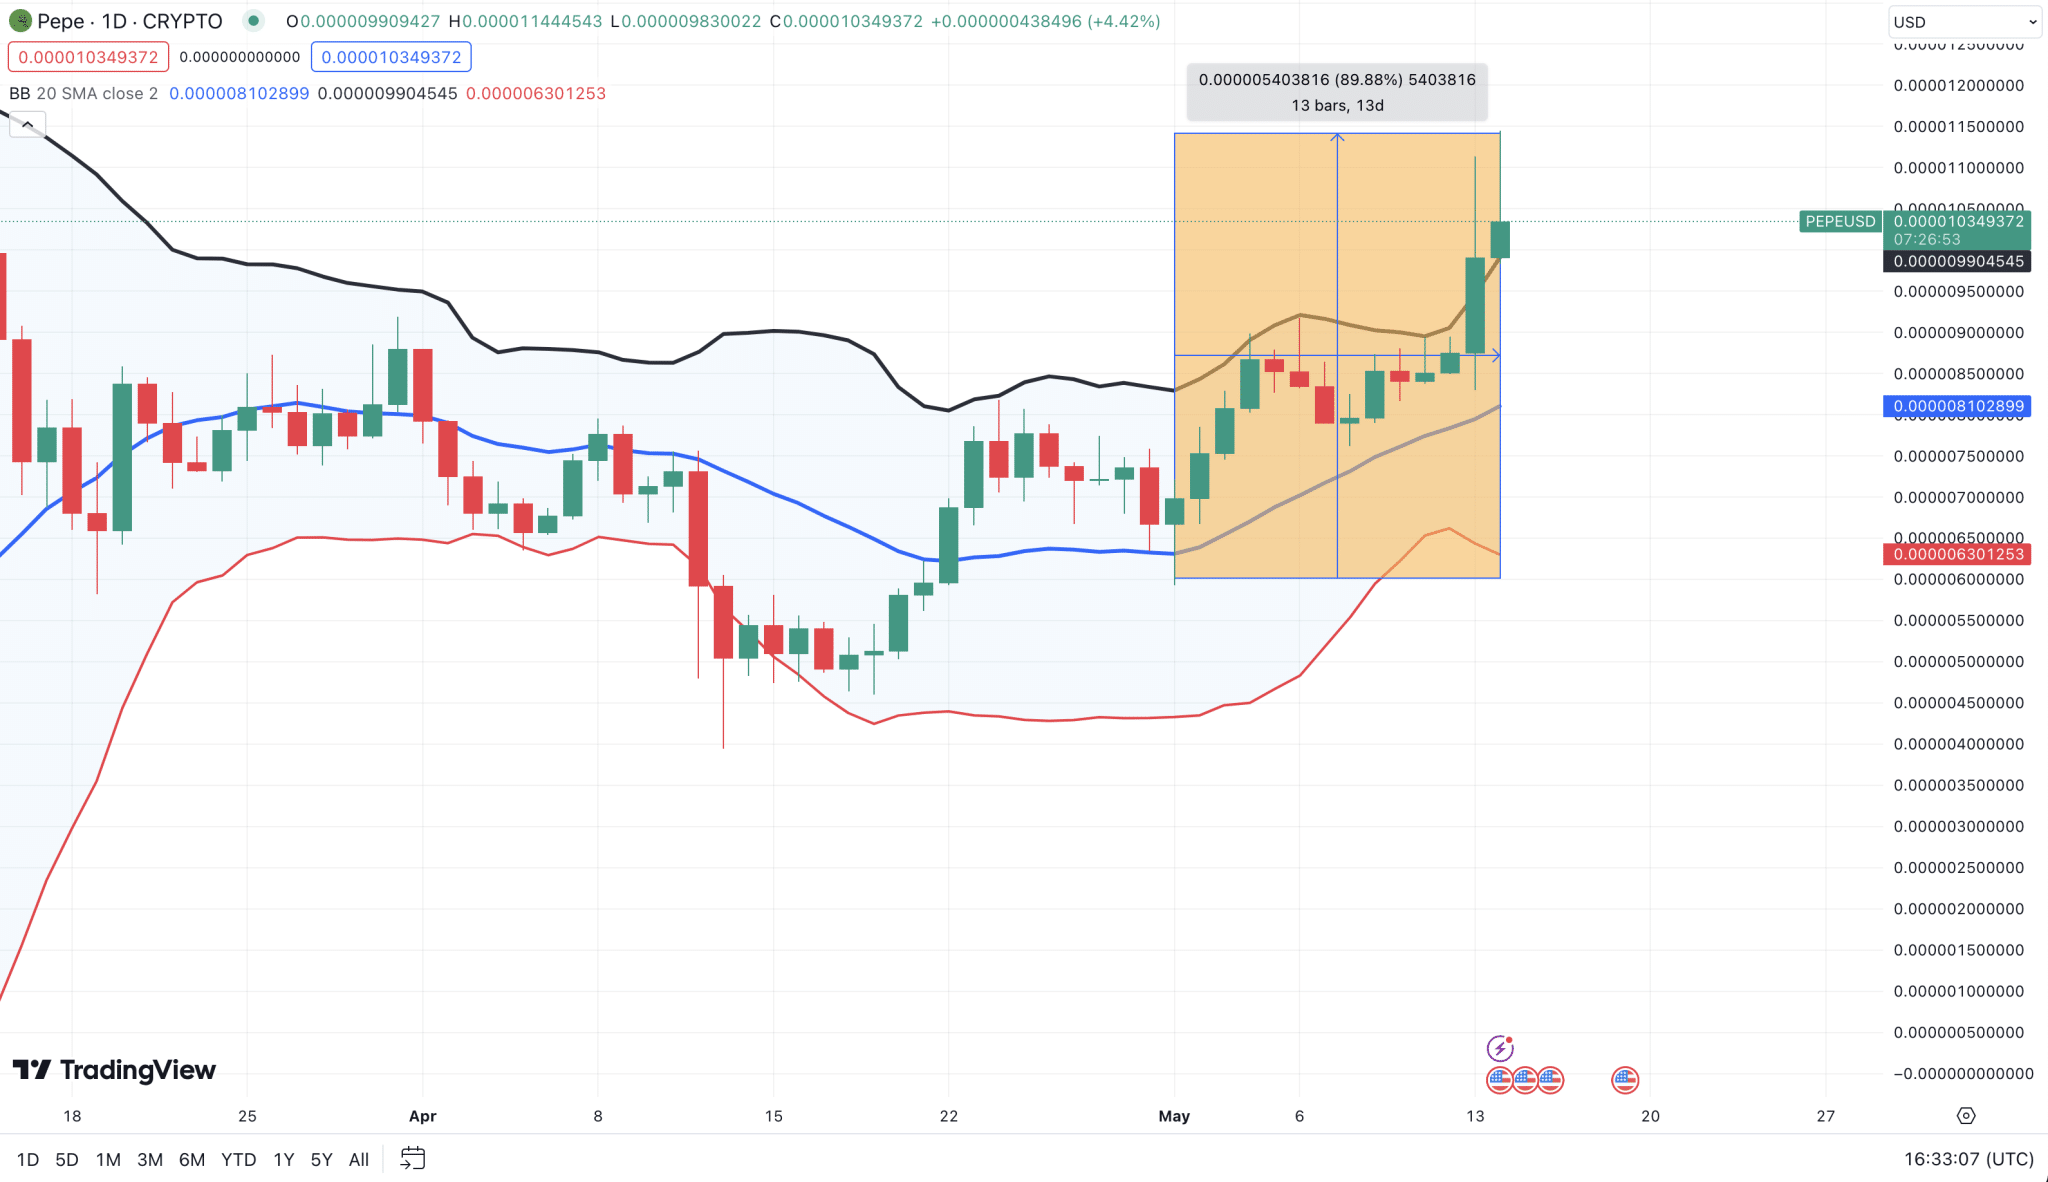Click the 18 date label on time axis

[72, 1116]
